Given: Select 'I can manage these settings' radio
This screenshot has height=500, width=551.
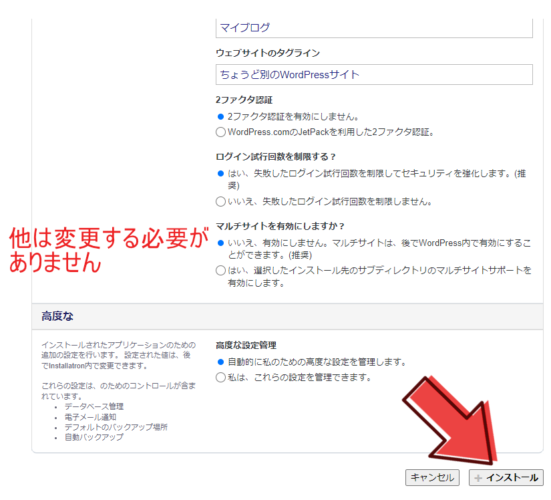Looking at the screenshot, I should 220,377.
